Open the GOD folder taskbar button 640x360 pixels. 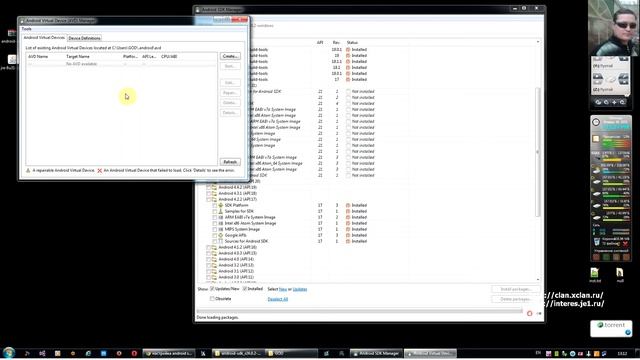[291, 353]
